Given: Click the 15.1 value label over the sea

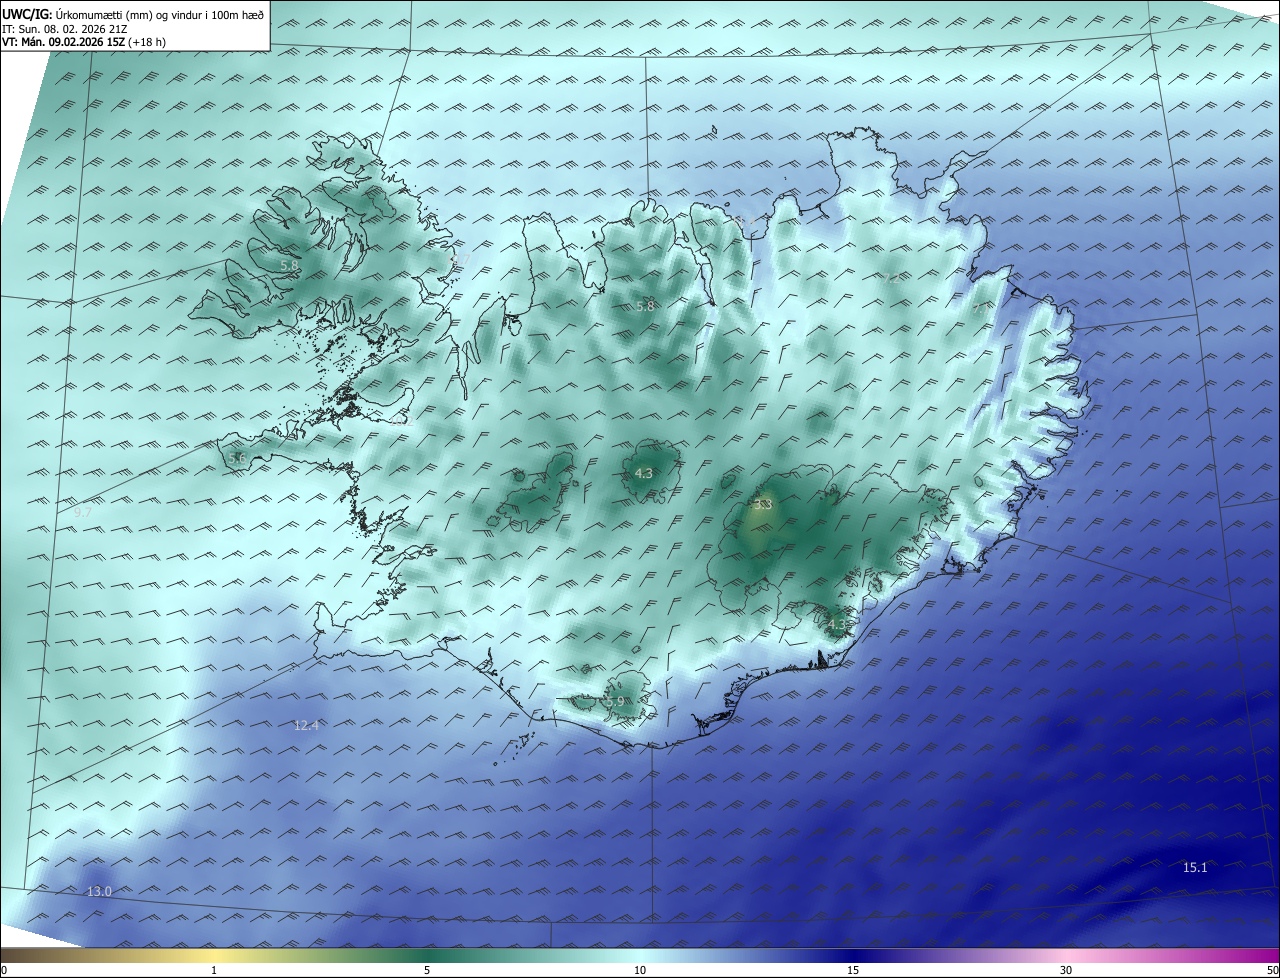Looking at the screenshot, I should pyautogui.click(x=1195, y=868).
